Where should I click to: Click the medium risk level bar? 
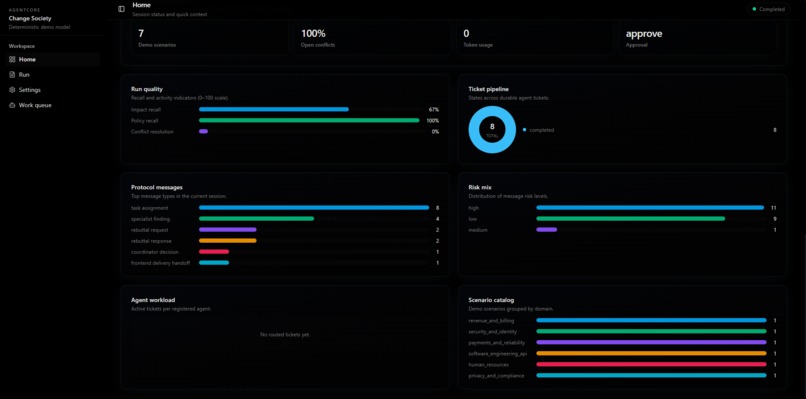[651, 230]
